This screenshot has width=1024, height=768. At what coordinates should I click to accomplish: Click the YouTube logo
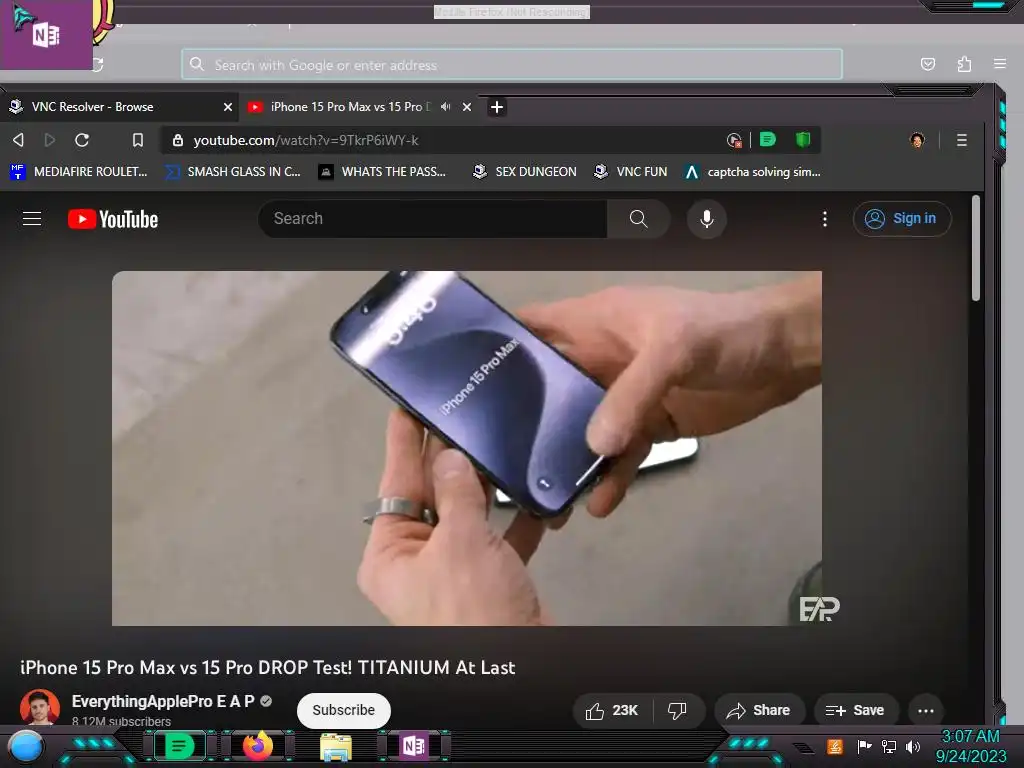click(113, 219)
